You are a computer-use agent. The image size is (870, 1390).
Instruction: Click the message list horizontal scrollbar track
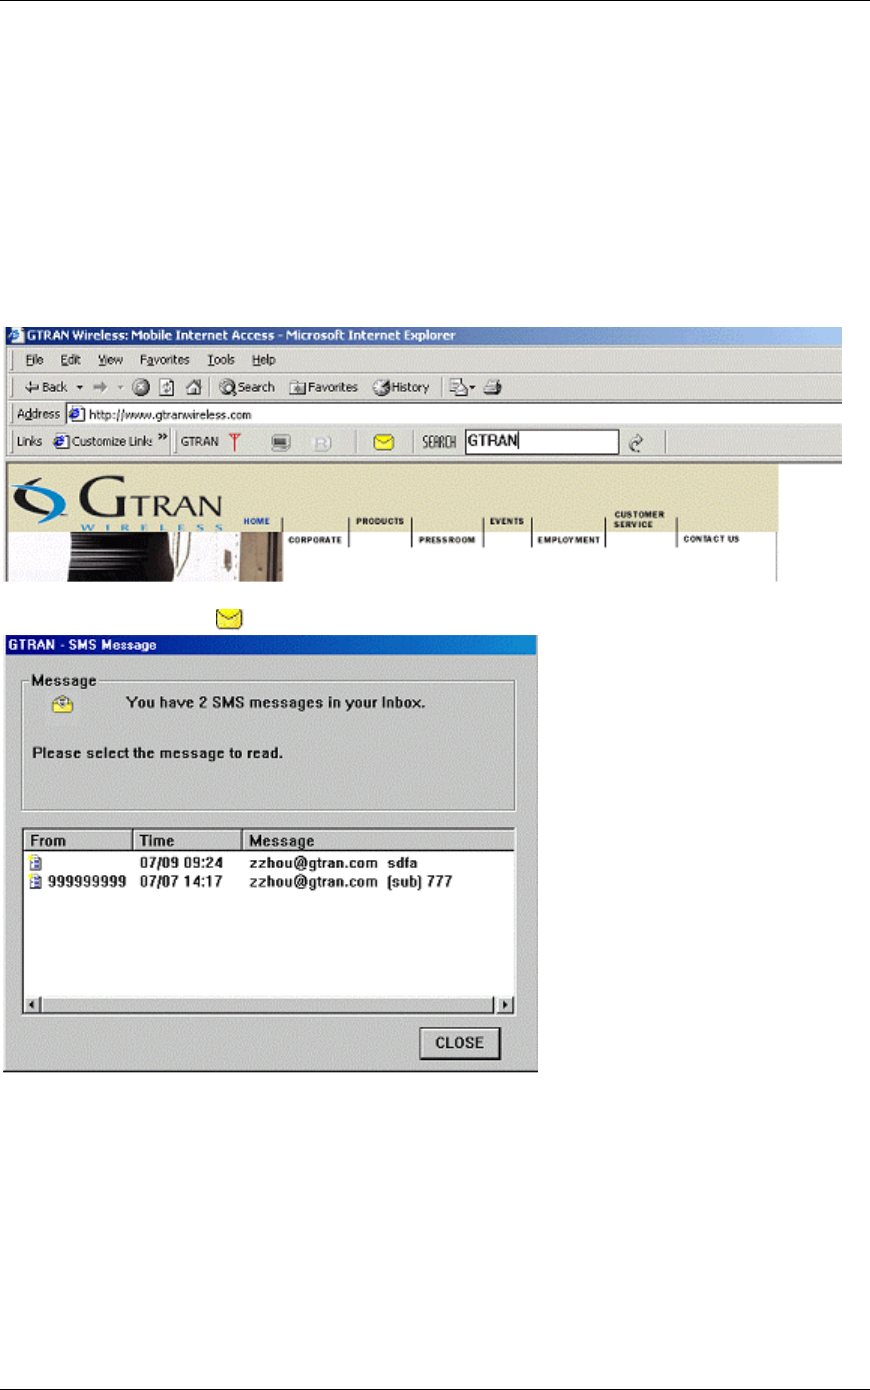(x=269, y=1005)
